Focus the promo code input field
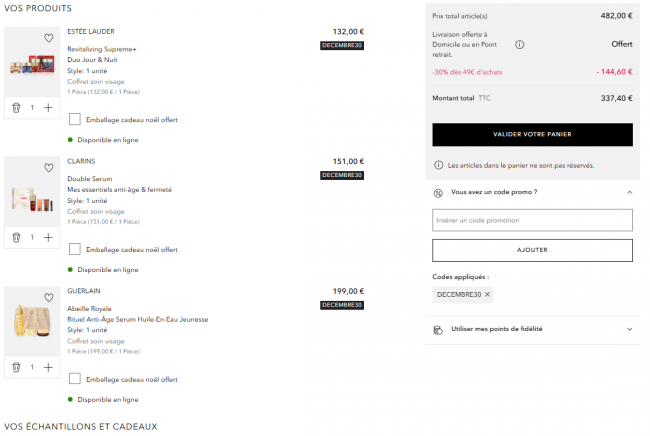650x436 pixels. [x=532, y=220]
